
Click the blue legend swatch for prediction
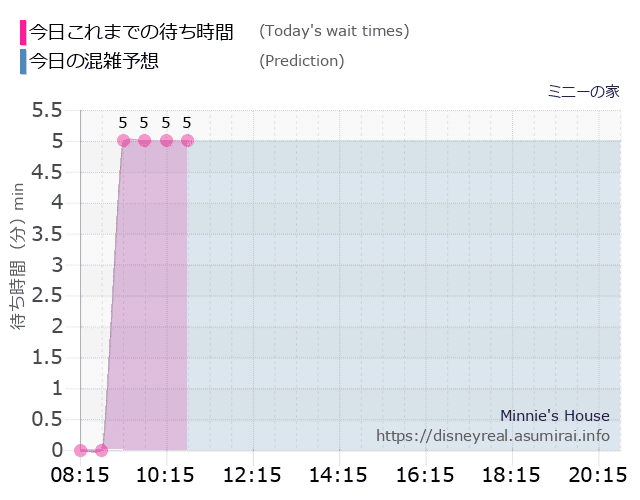point(23,62)
